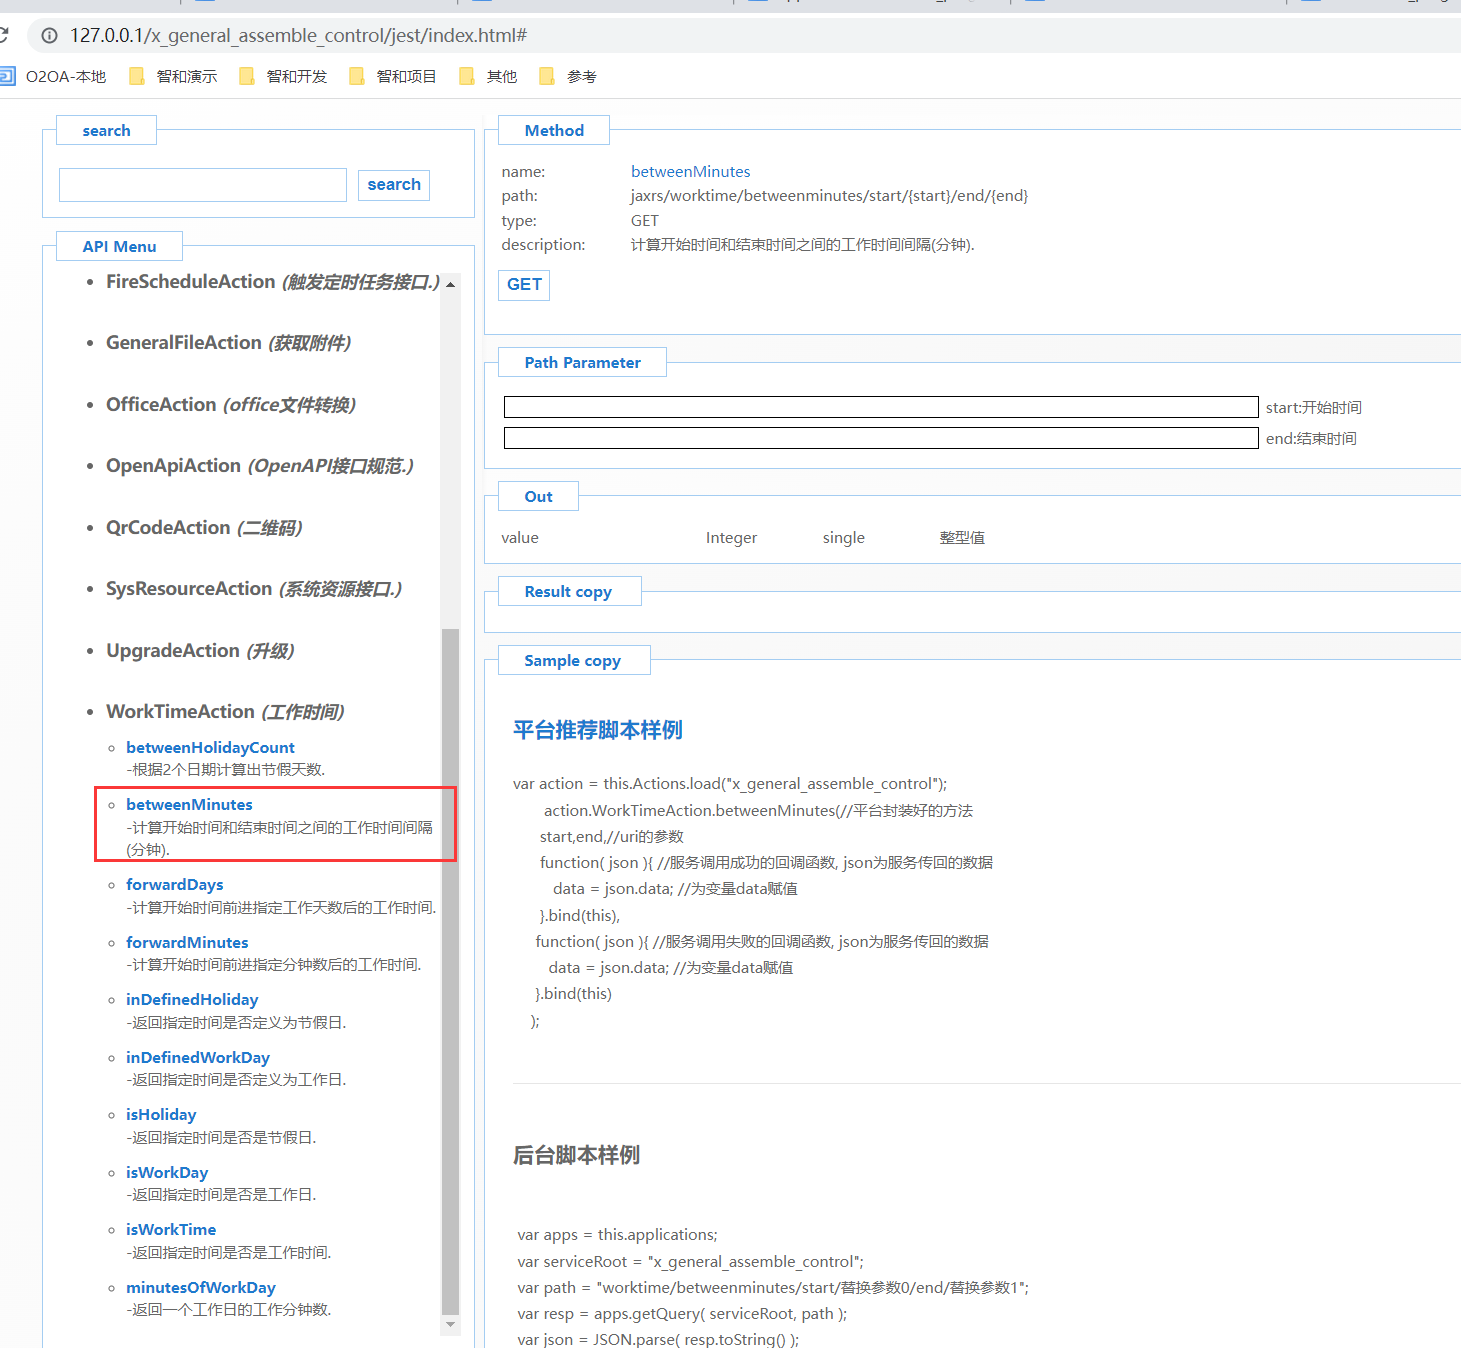Expand OfficeAction in API menu
The height and width of the screenshot is (1348, 1461).
[x=231, y=405]
